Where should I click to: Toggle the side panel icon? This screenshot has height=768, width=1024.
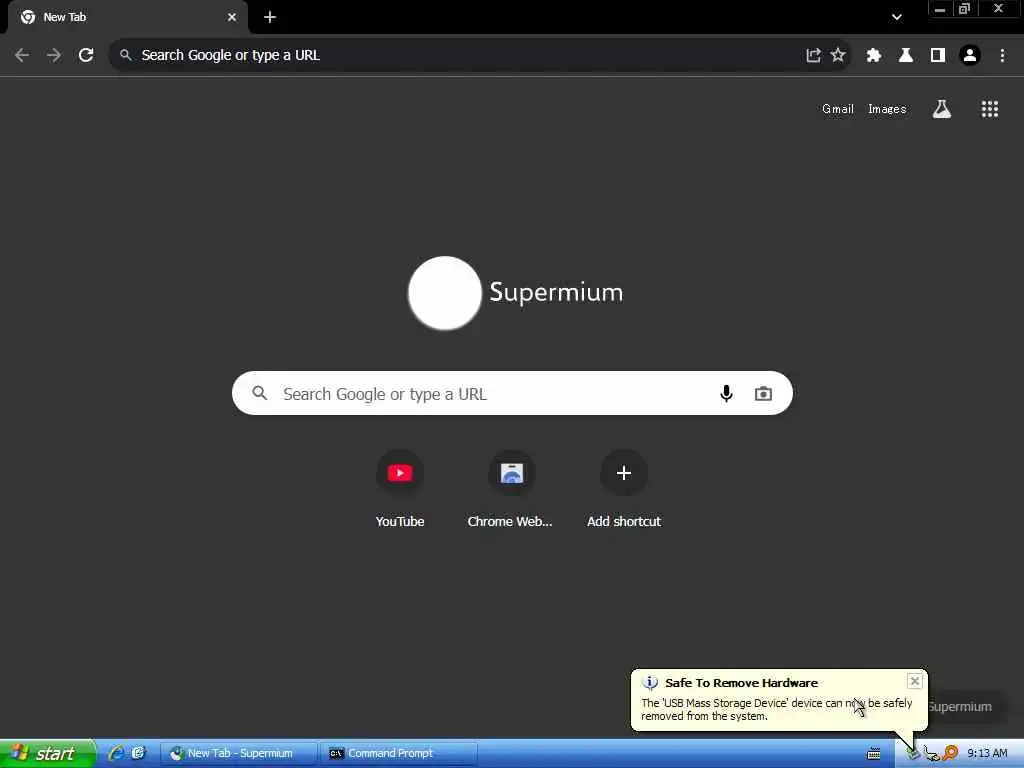(x=938, y=55)
